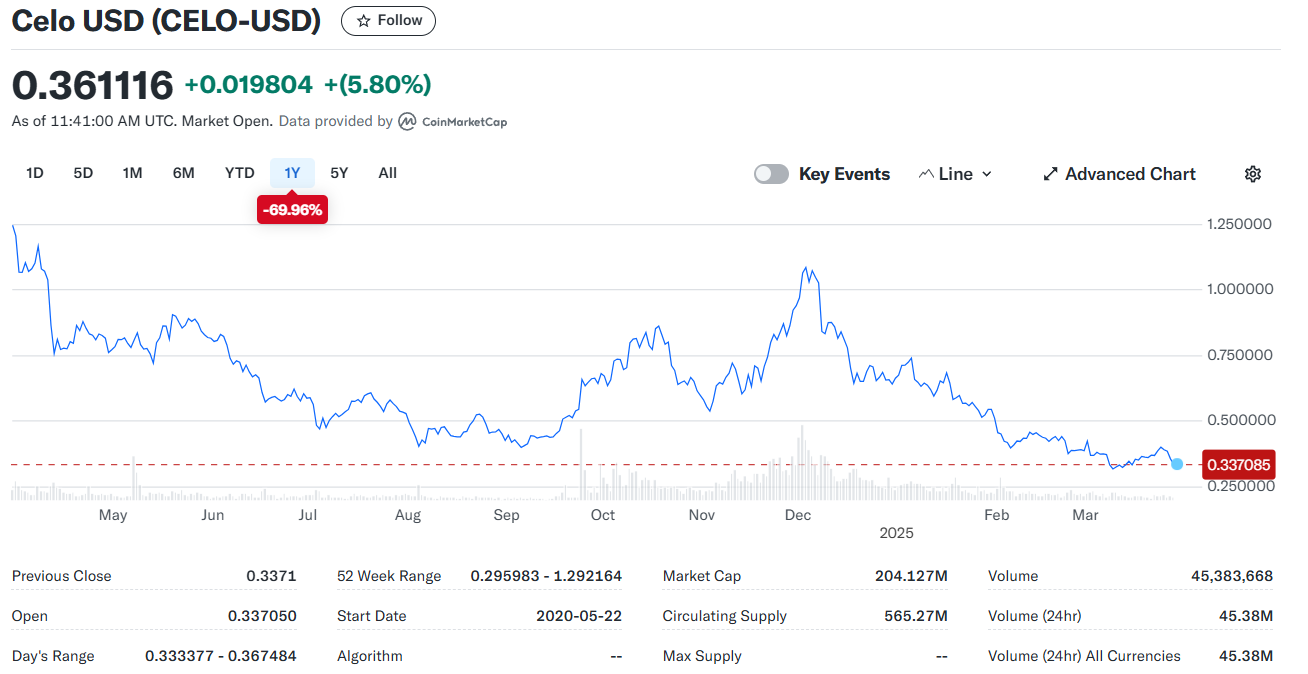Select the YTD time range tab

click(x=239, y=173)
